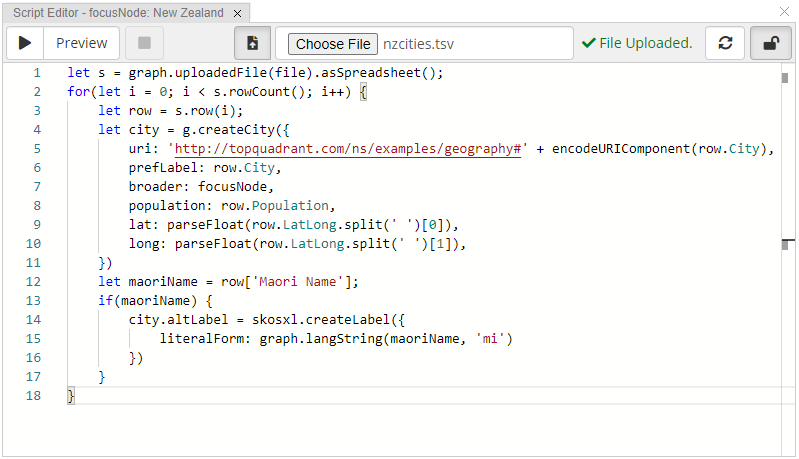The image size is (799, 459).
Task: Click line number 4 in the gutter
Action: pyautogui.click(x=37, y=129)
